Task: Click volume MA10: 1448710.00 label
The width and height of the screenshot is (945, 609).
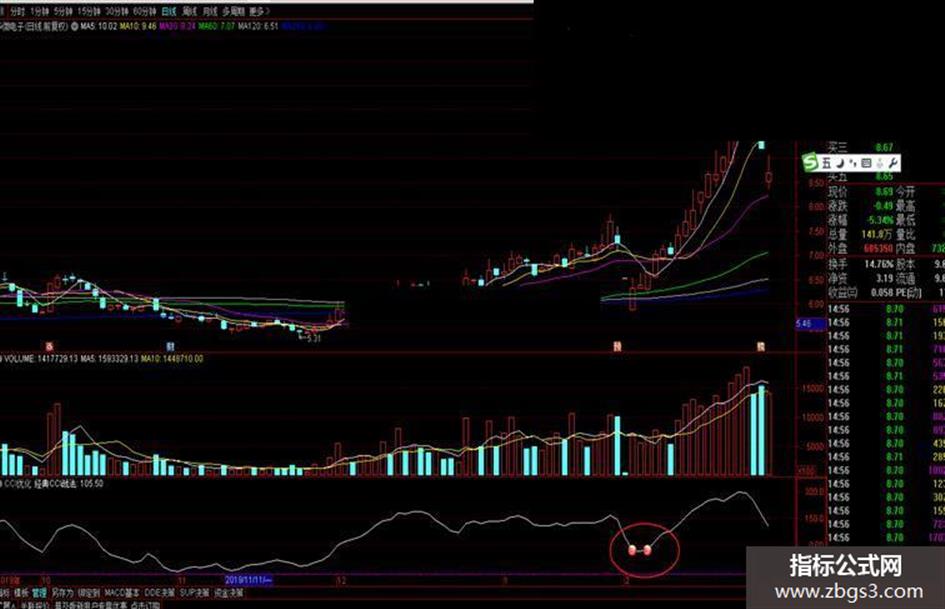Action: click(172, 359)
